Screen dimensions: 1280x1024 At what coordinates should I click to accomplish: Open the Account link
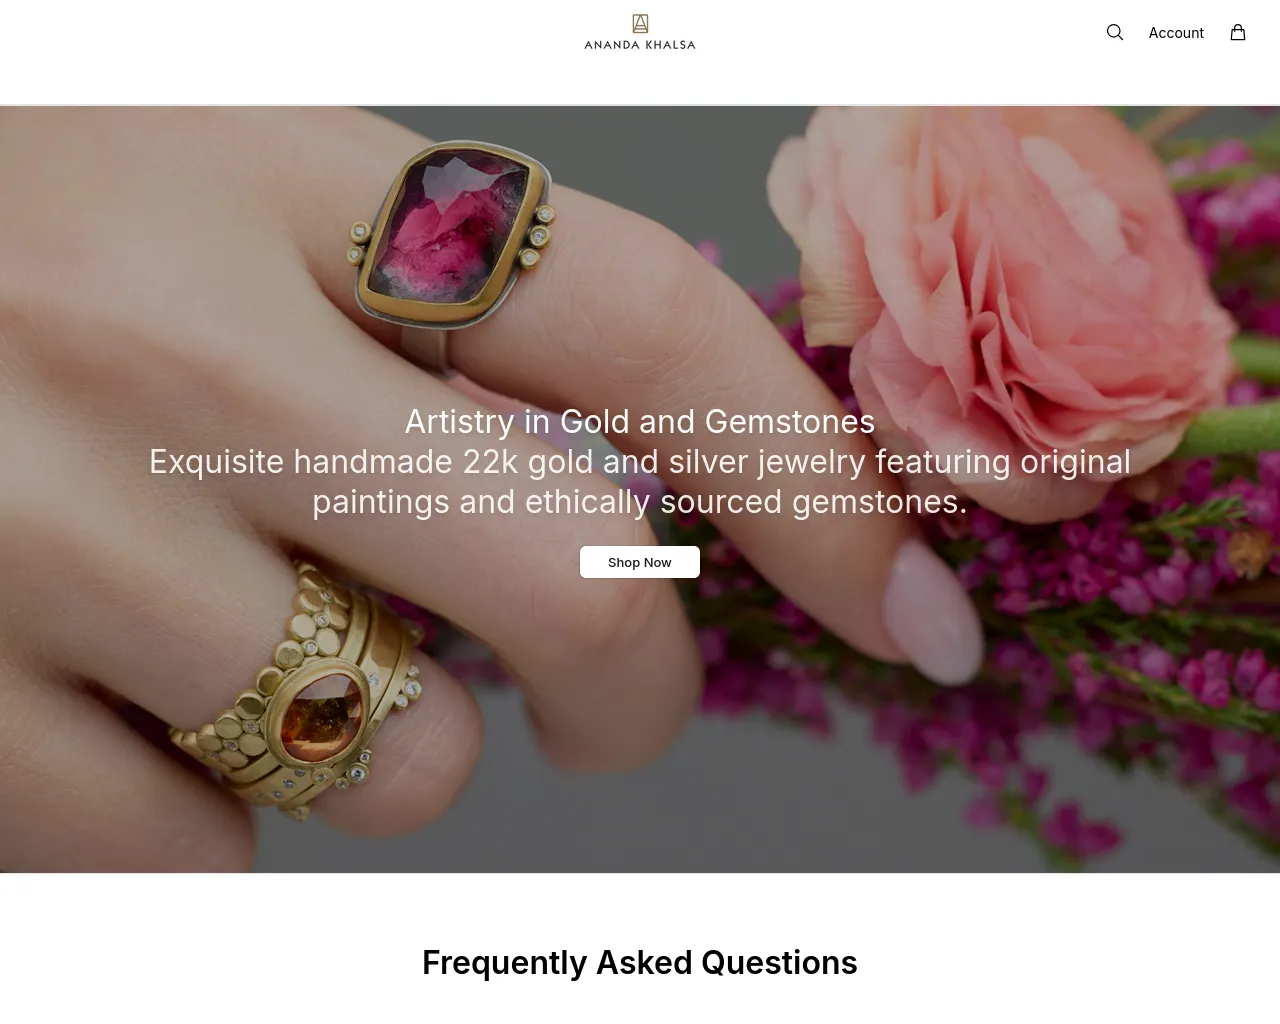coord(1176,33)
